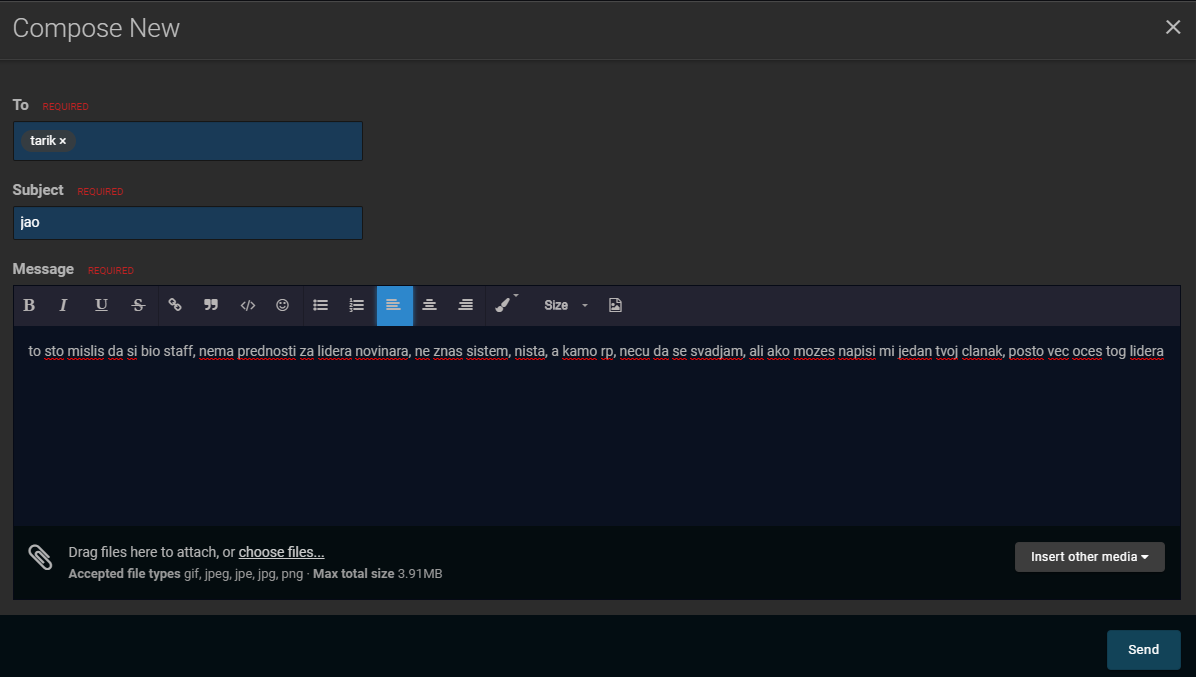The height and width of the screenshot is (677, 1196).
Task: Insert an image with the image icon
Action: (x=616, y=306)
